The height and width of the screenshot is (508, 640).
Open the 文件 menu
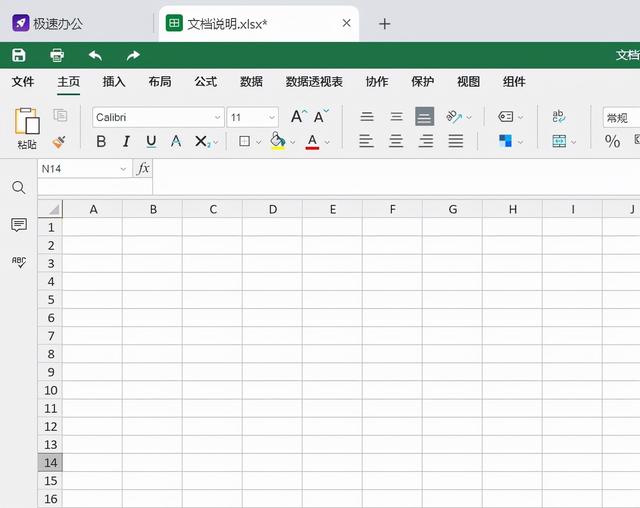23,82
